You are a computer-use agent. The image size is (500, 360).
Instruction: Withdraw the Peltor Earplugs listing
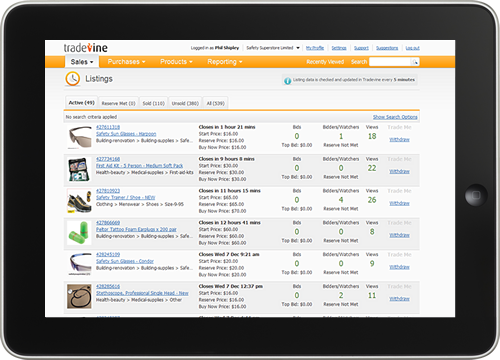(399, 235)
